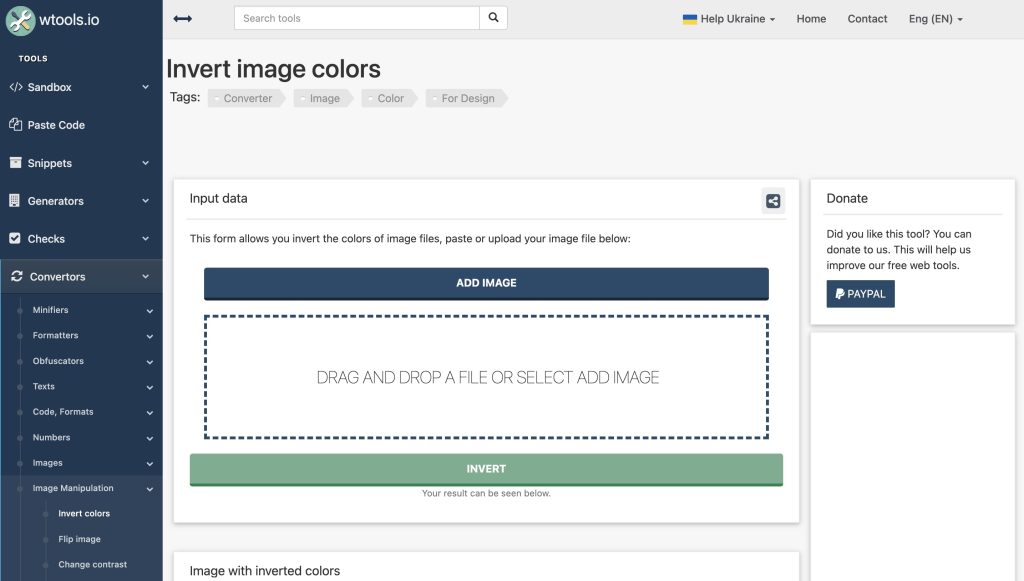Click the ADD IMAGE button
The width and height of the screenshot is (1024, 581).
[x=486, y=283]
